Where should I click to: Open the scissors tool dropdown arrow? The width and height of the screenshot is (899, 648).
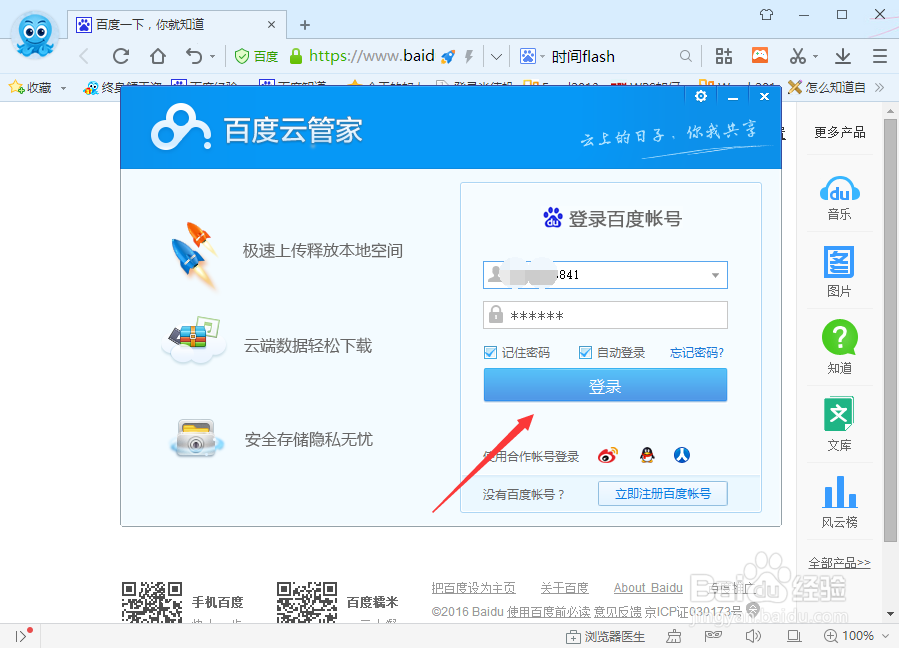815,56
